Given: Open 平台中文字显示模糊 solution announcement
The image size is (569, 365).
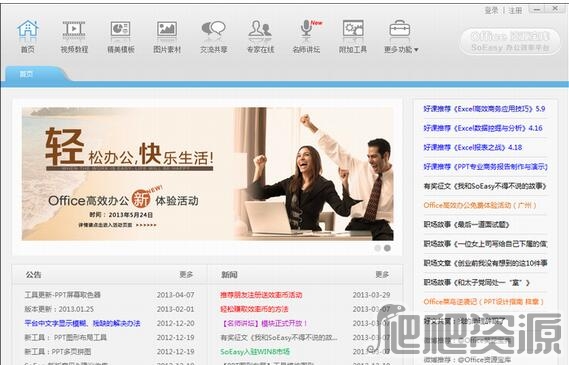Looking at the screenshot, I should (x=82, y=323).
